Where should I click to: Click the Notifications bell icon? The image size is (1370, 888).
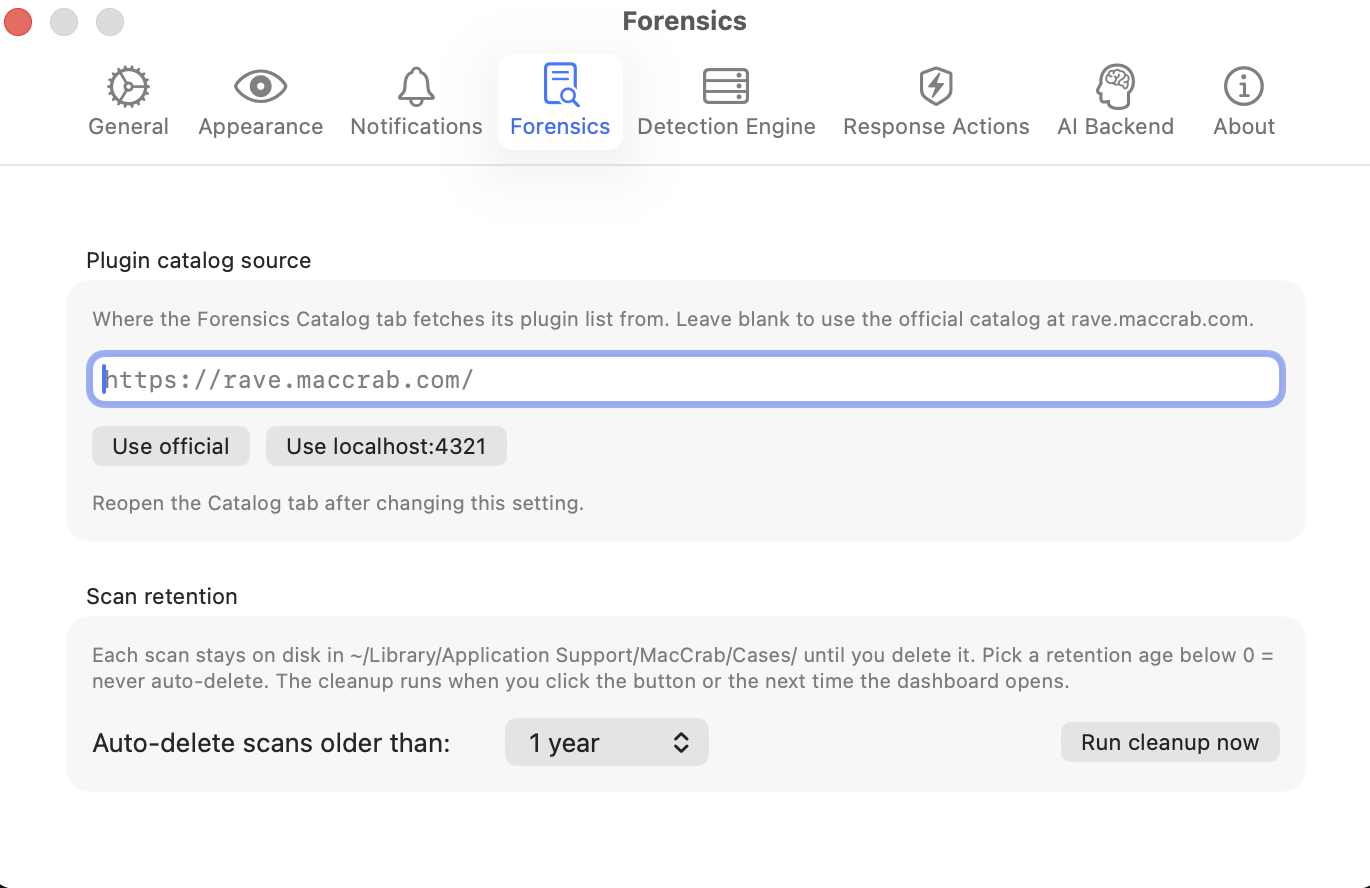tap(416, 87)
